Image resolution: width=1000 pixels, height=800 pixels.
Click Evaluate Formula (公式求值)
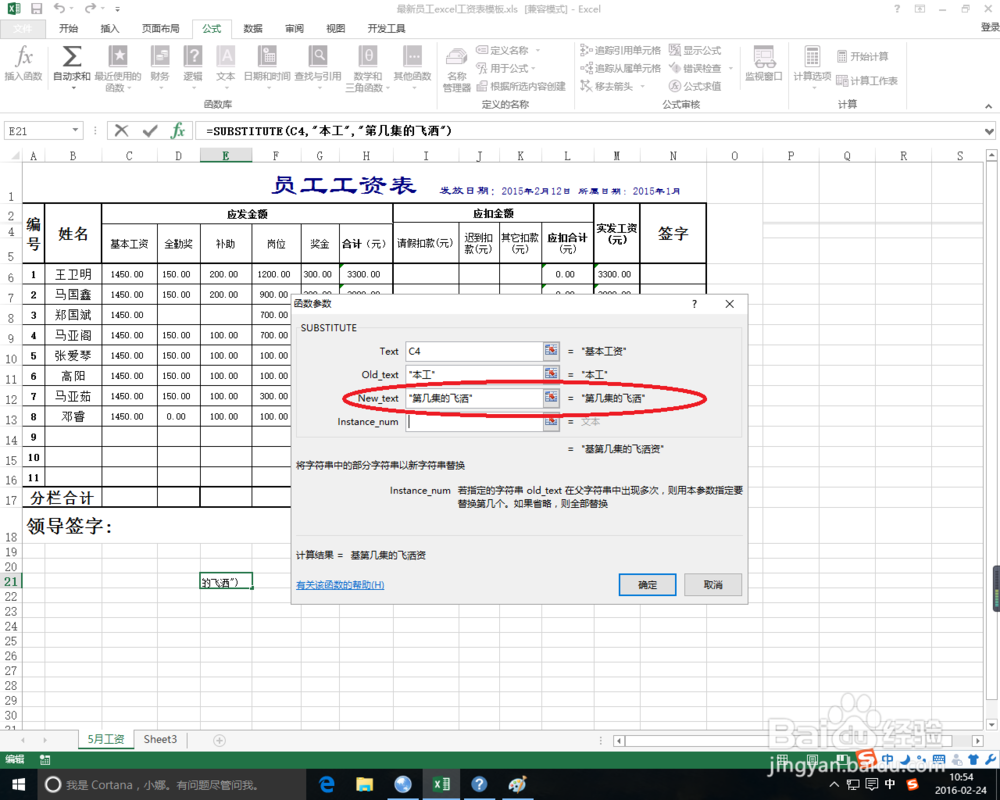pos(695,86)
